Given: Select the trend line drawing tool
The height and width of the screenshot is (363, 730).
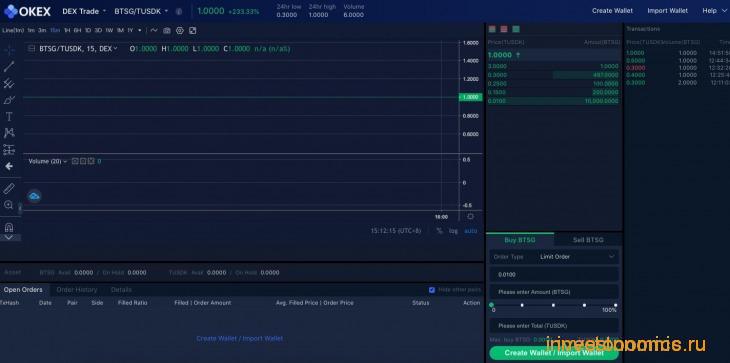Looking at the screenshot, I should click(x=9, y=67).
